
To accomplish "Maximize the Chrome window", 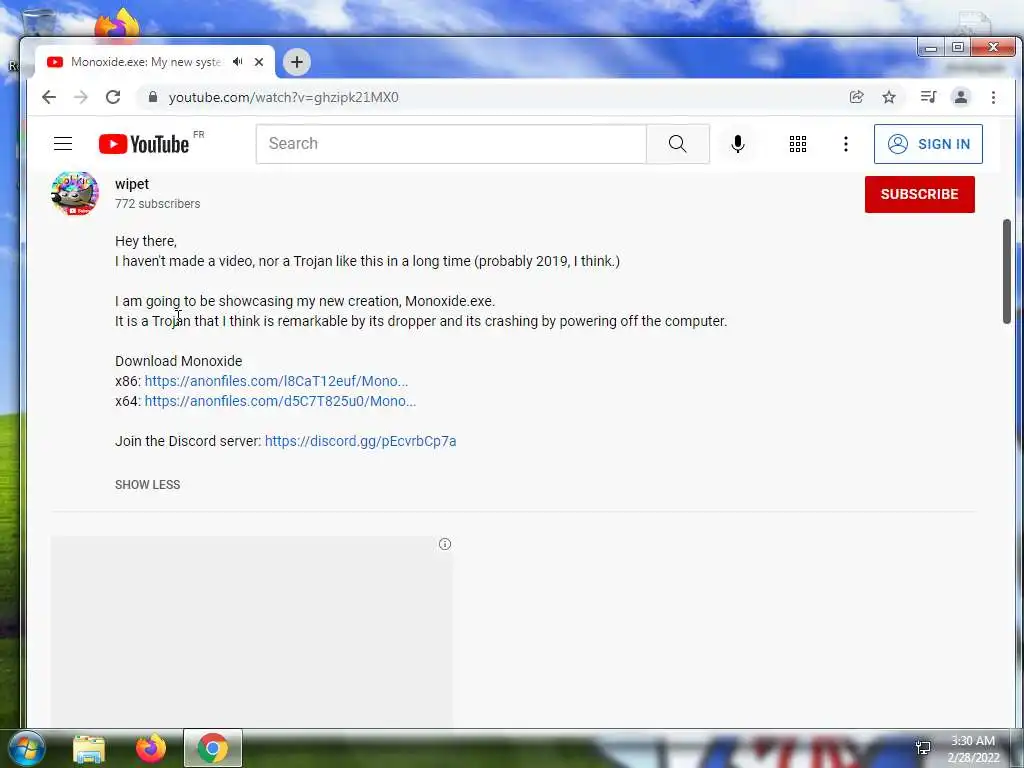I will pos(958,48).
